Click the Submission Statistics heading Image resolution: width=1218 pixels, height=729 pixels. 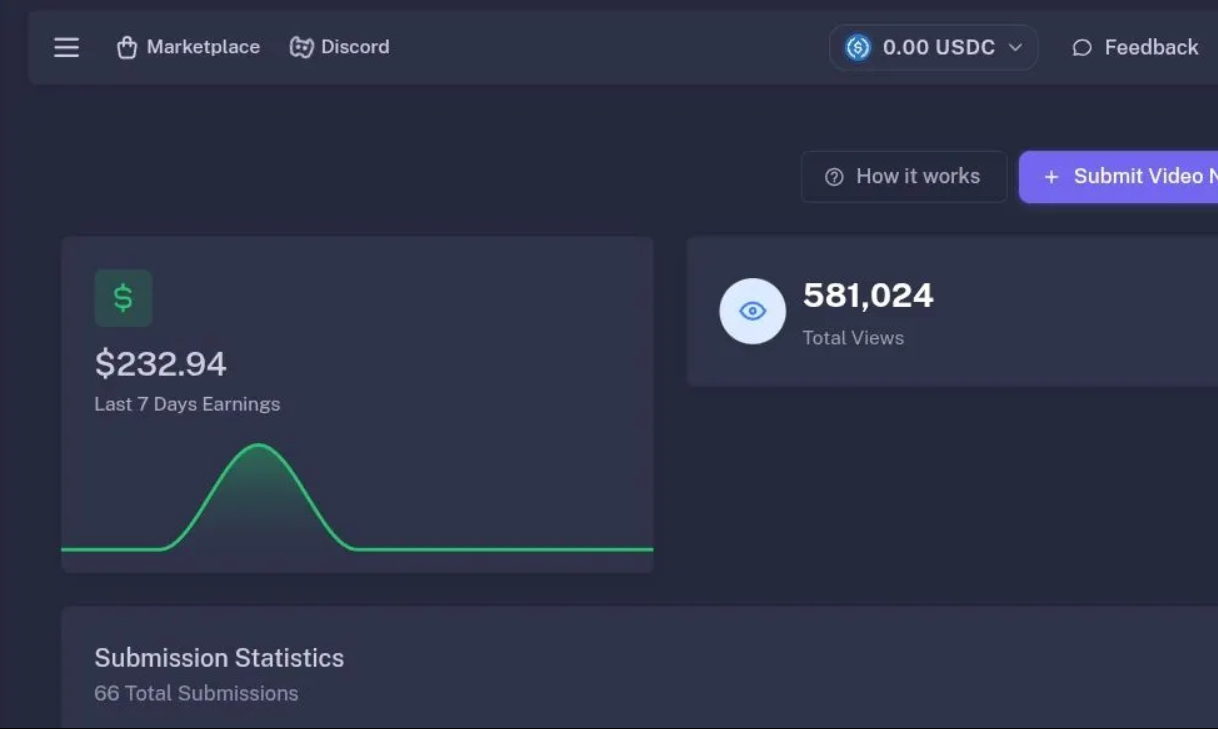[x=218, y=658]
